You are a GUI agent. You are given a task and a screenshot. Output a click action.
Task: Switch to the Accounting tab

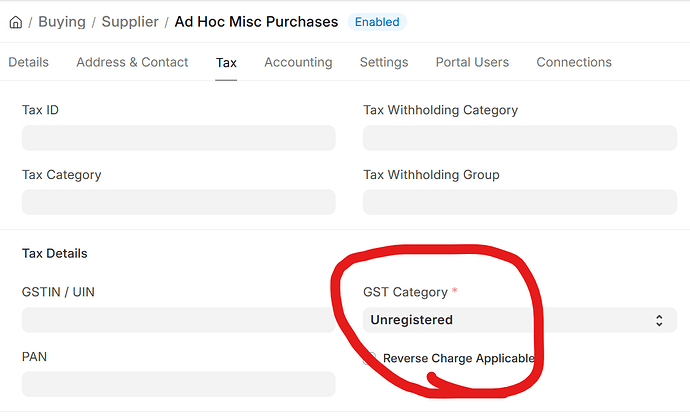[x=298, y=62]
